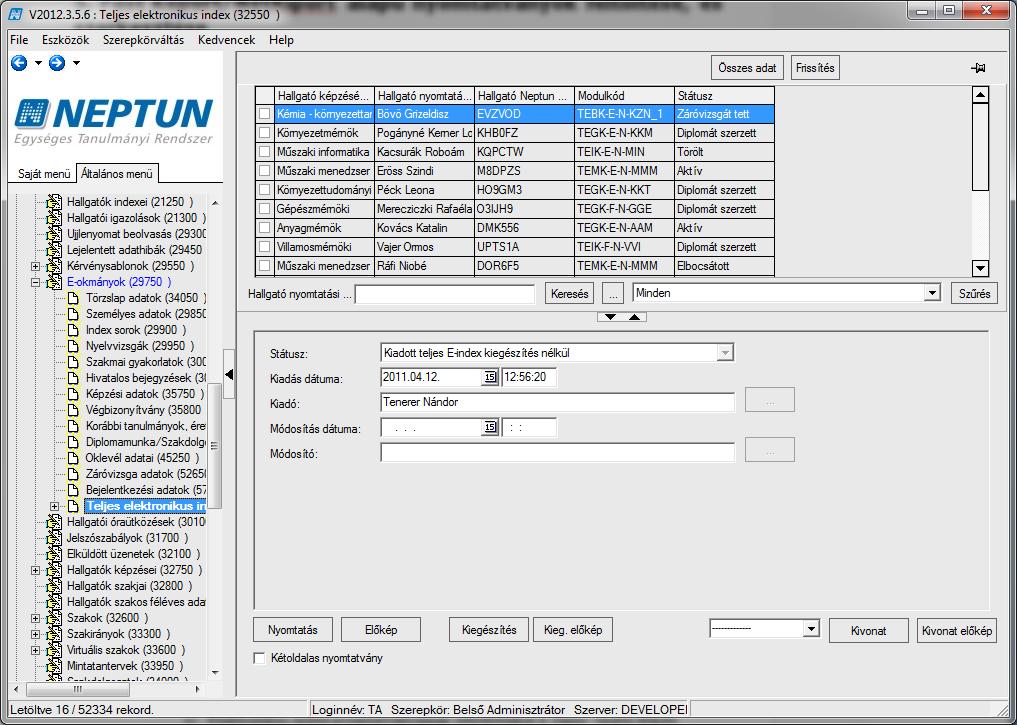Open the Eszközök menu
The height and width of the screenshot is (725, 1017).
[66, 40]
